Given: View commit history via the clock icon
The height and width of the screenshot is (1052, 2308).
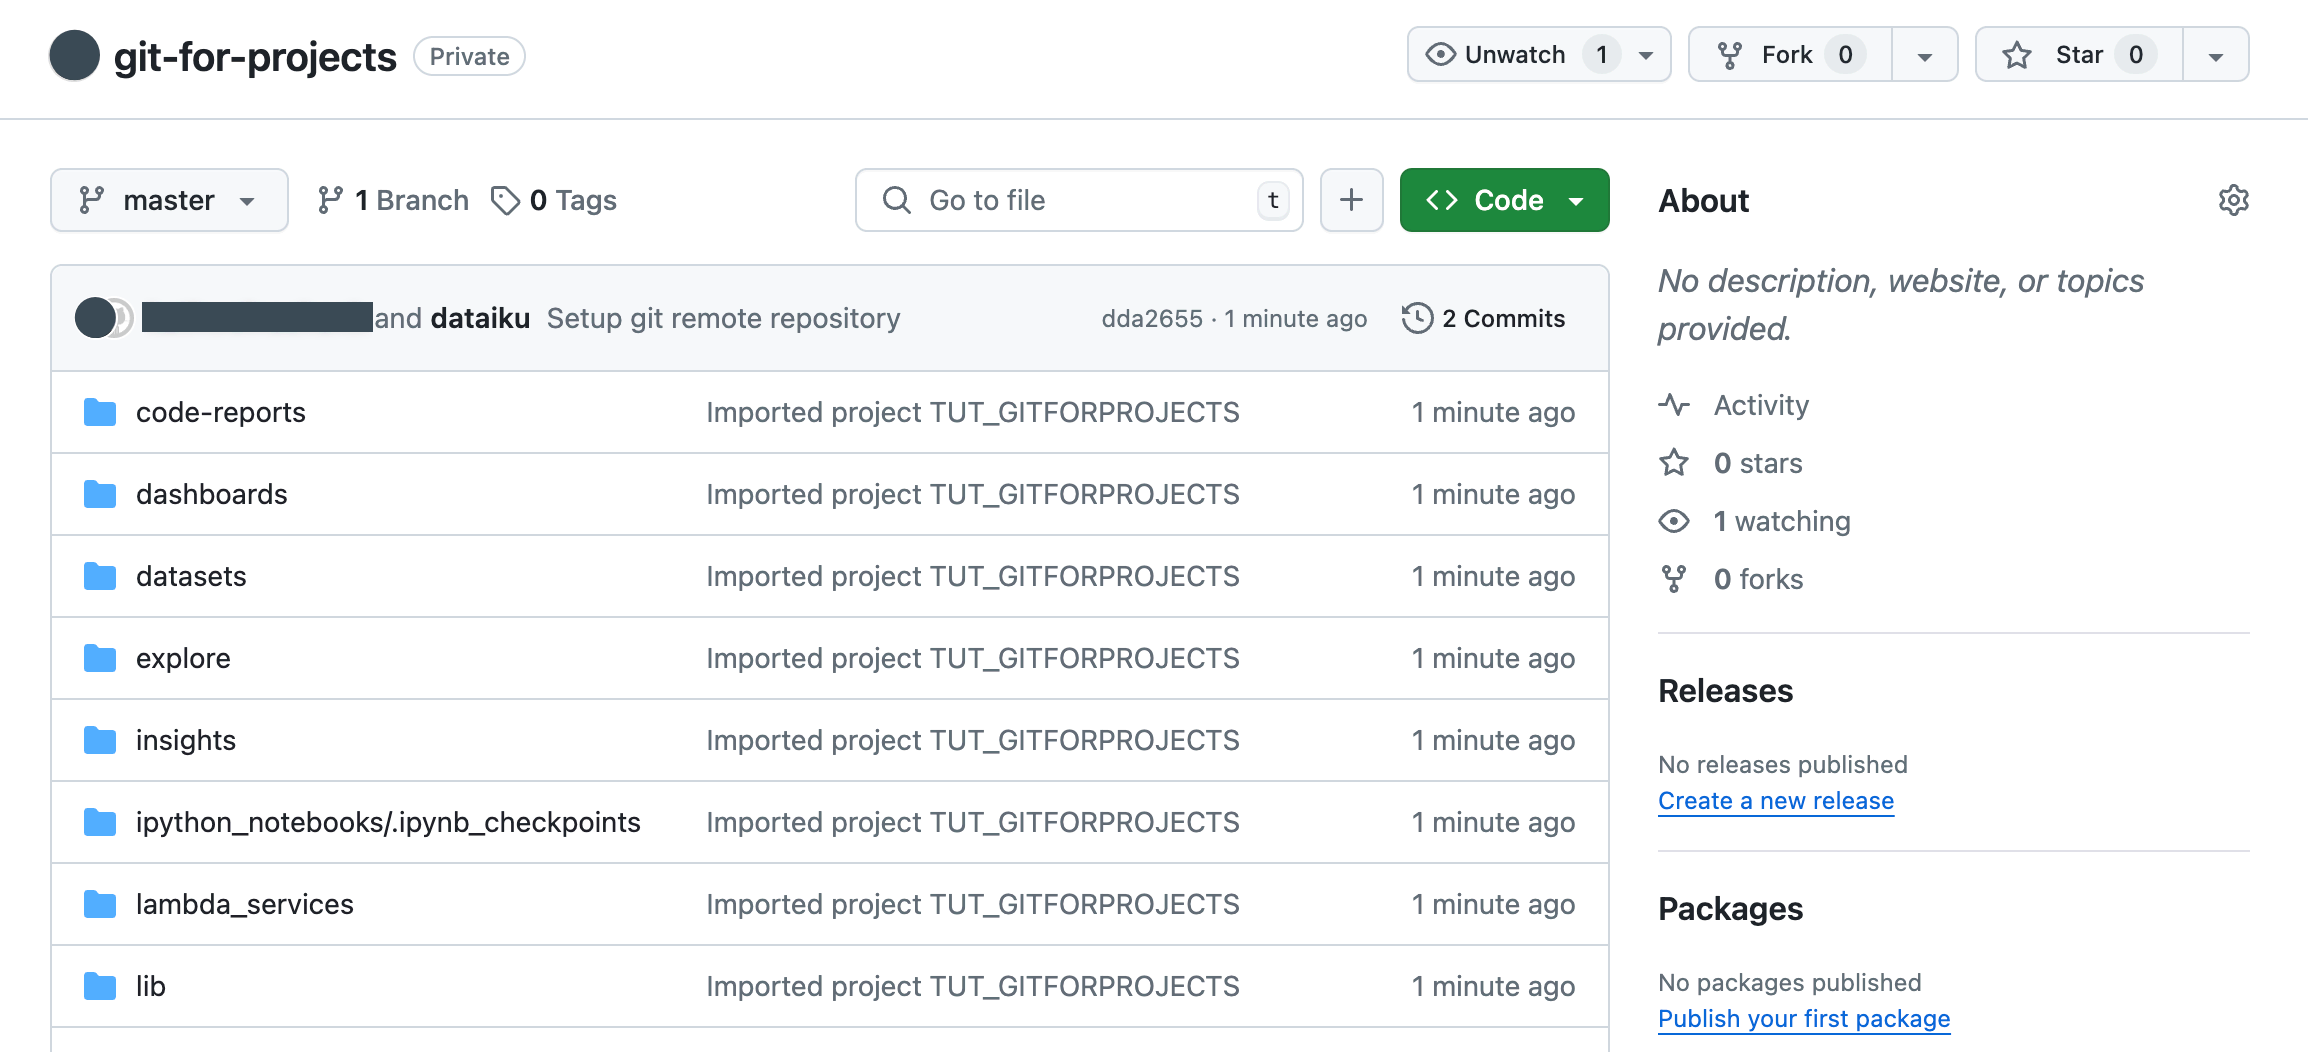Looking at the screenshot, I should 1416,318.
